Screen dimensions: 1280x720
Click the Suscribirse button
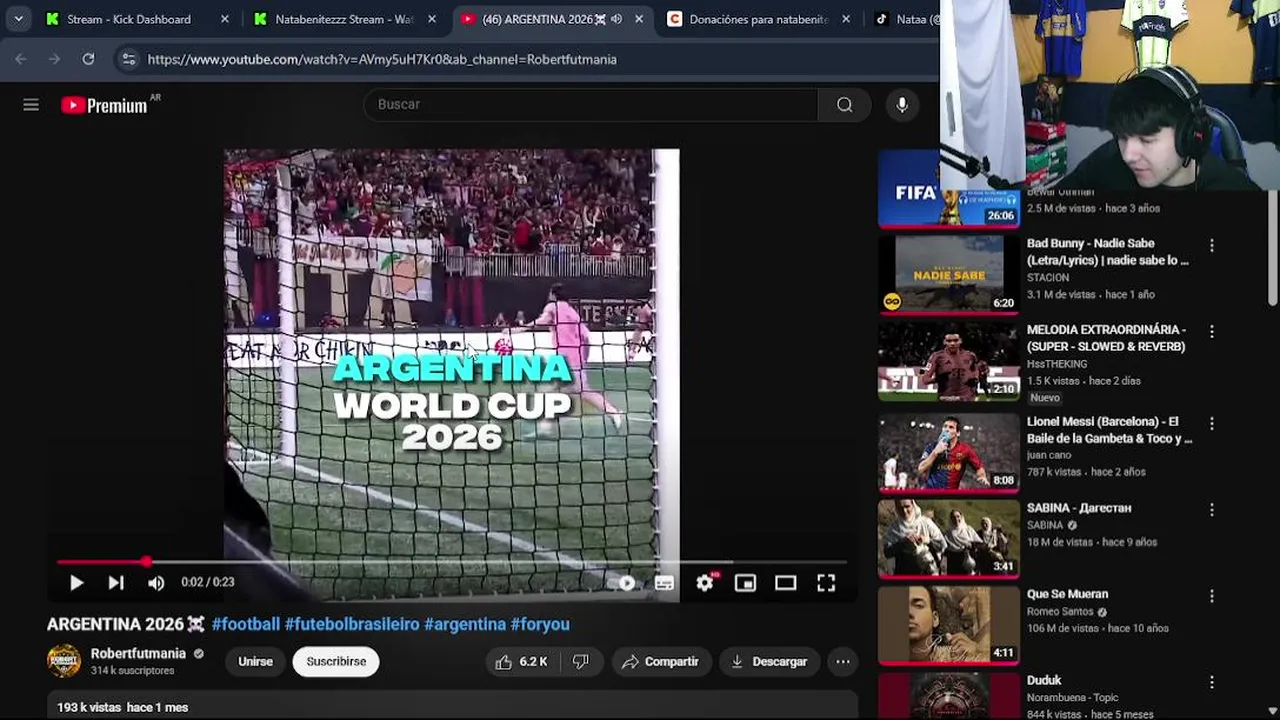(x=336, y=662)
